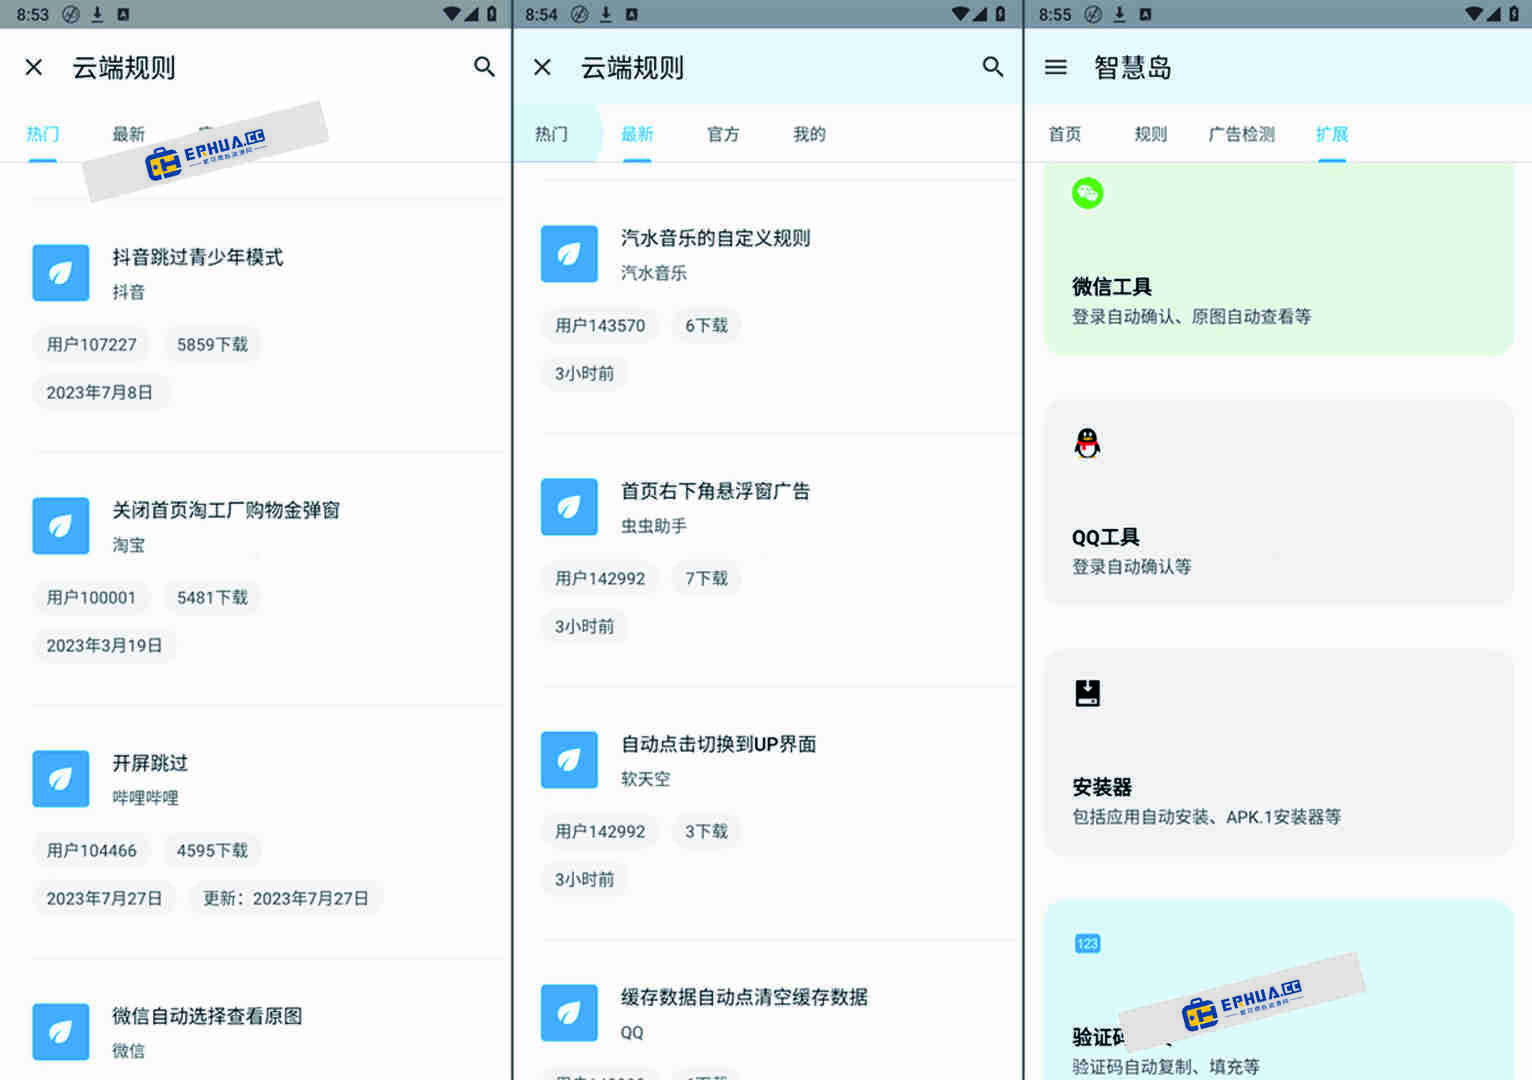Screen dimensions: 1532x1080
Task: Click the 软天空 app label
Action: click(645, 779)
